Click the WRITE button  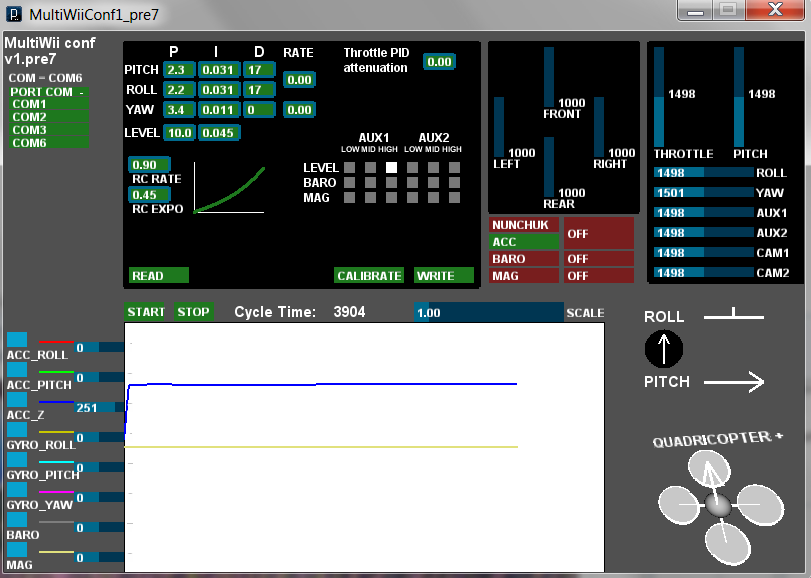tap(444, 276)
